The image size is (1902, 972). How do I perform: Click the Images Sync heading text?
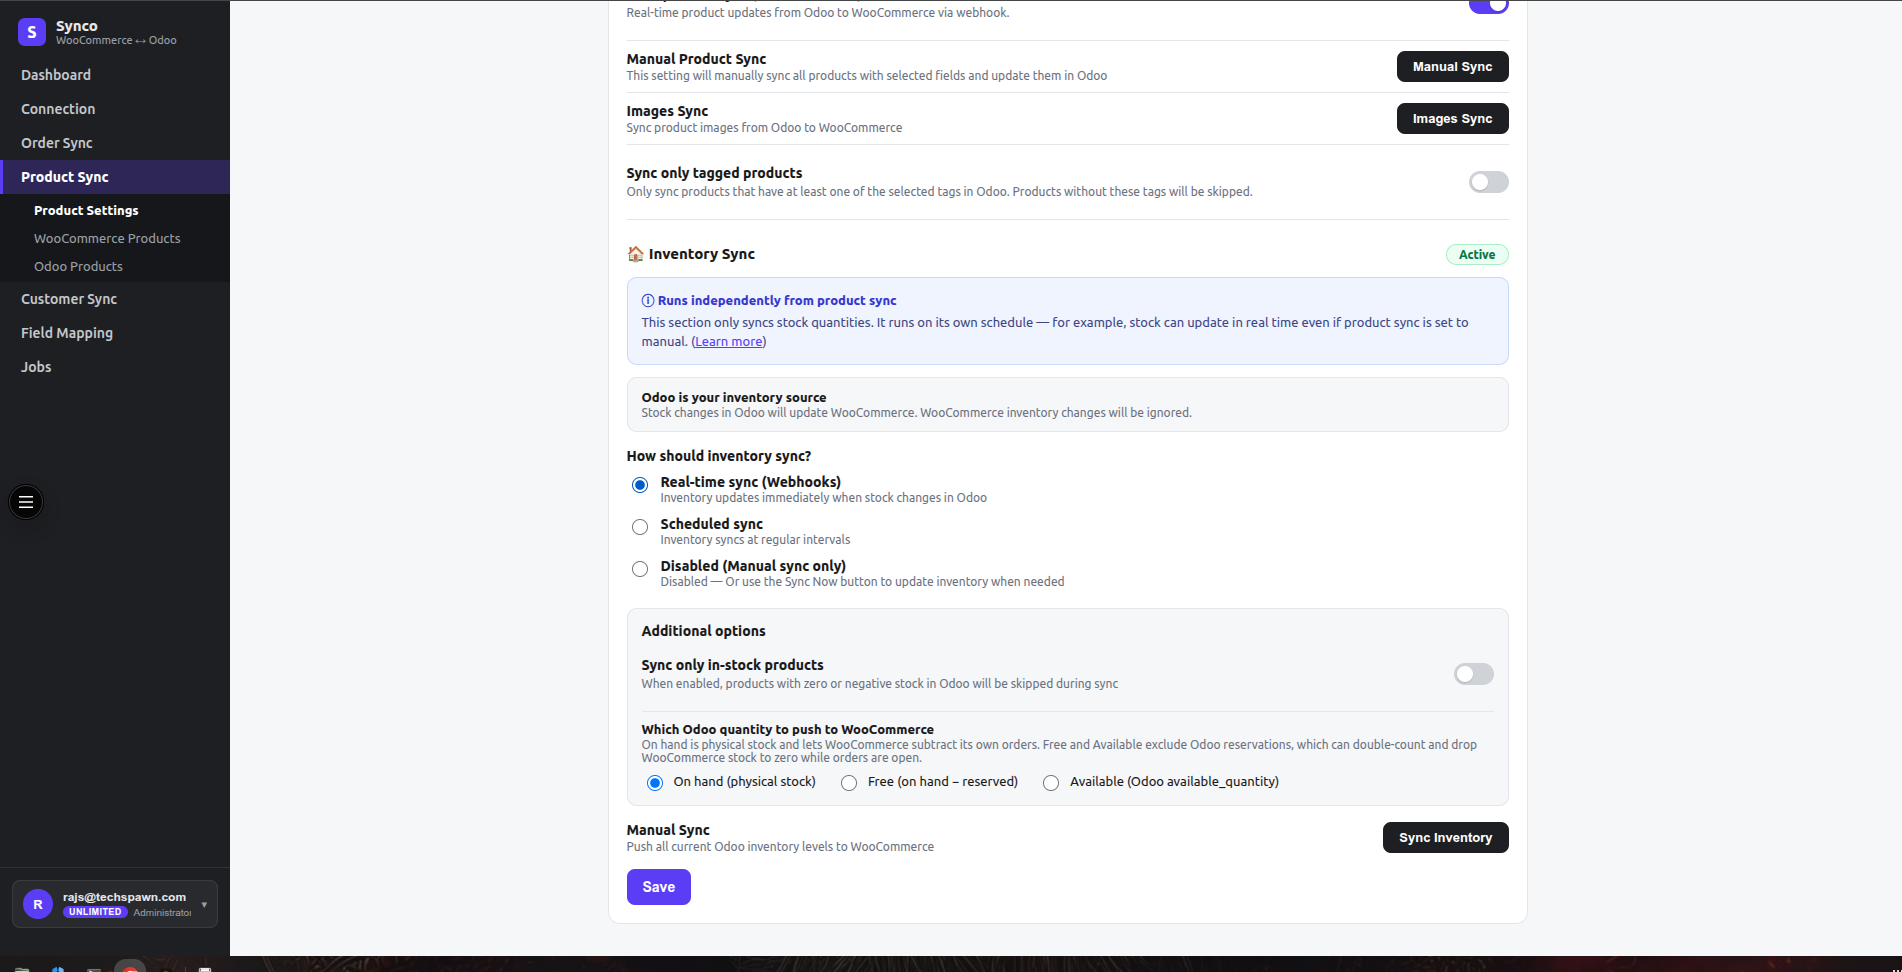coord(667,111)
